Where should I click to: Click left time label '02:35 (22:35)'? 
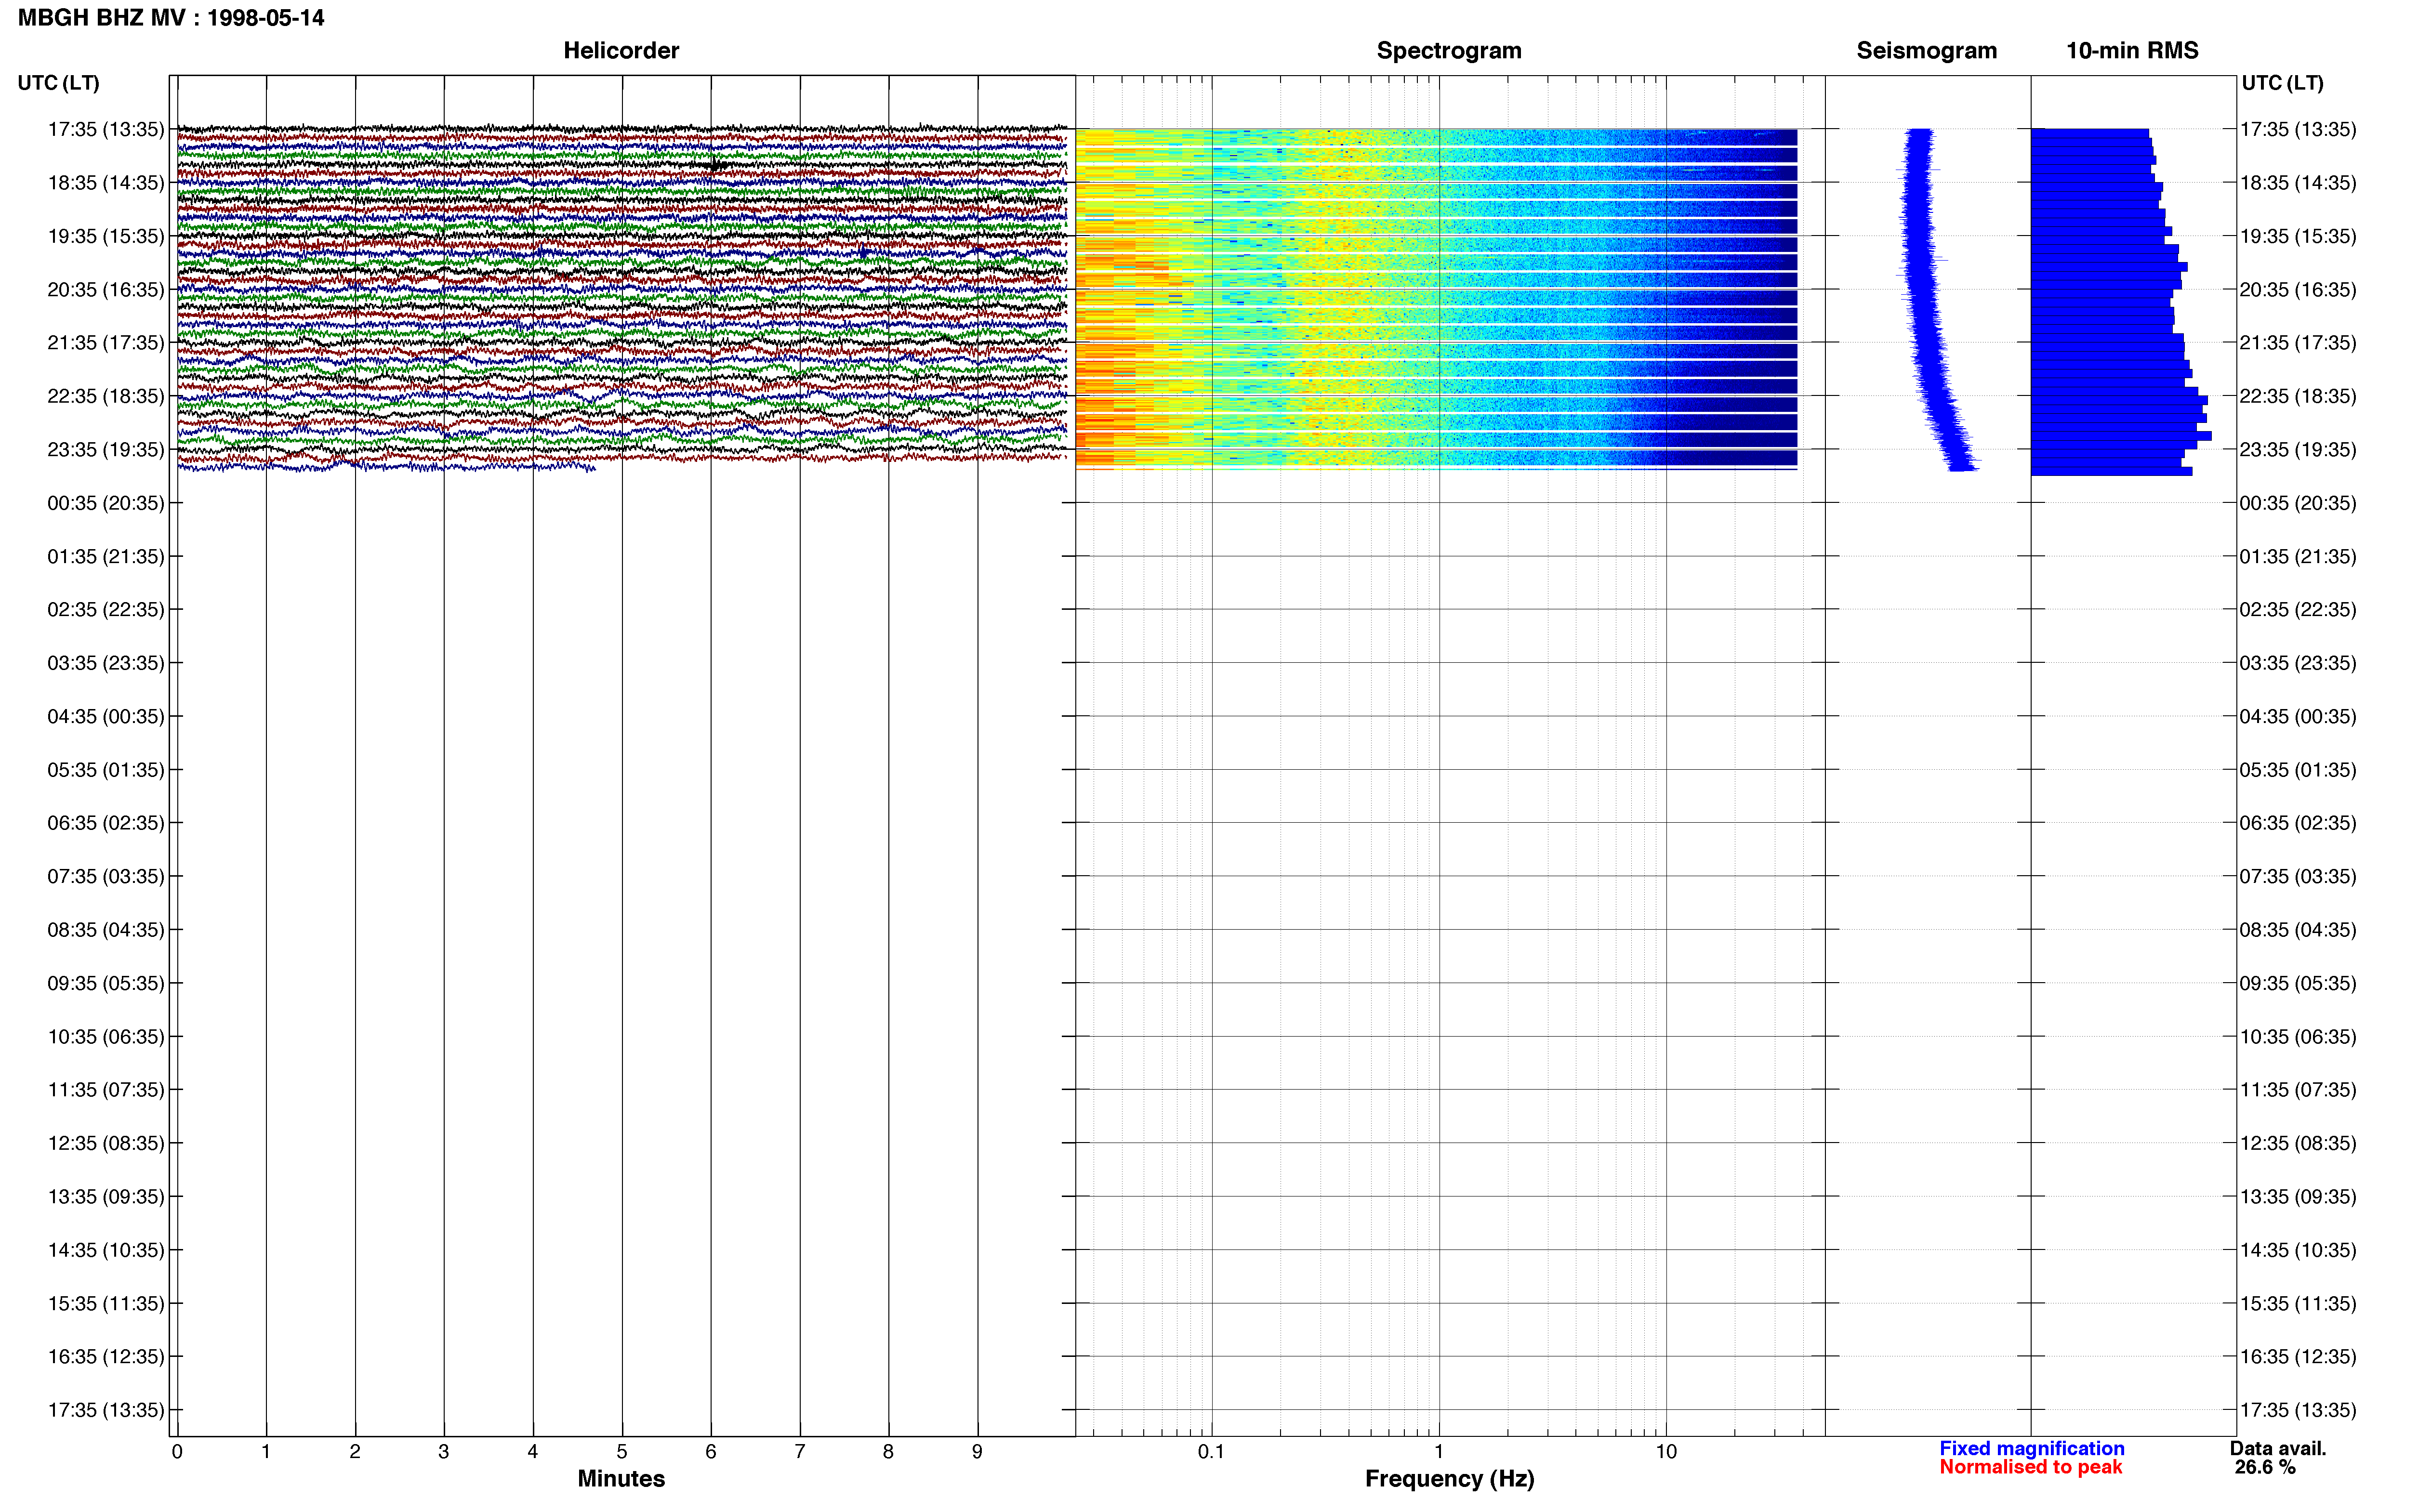[x=106, y=610]
